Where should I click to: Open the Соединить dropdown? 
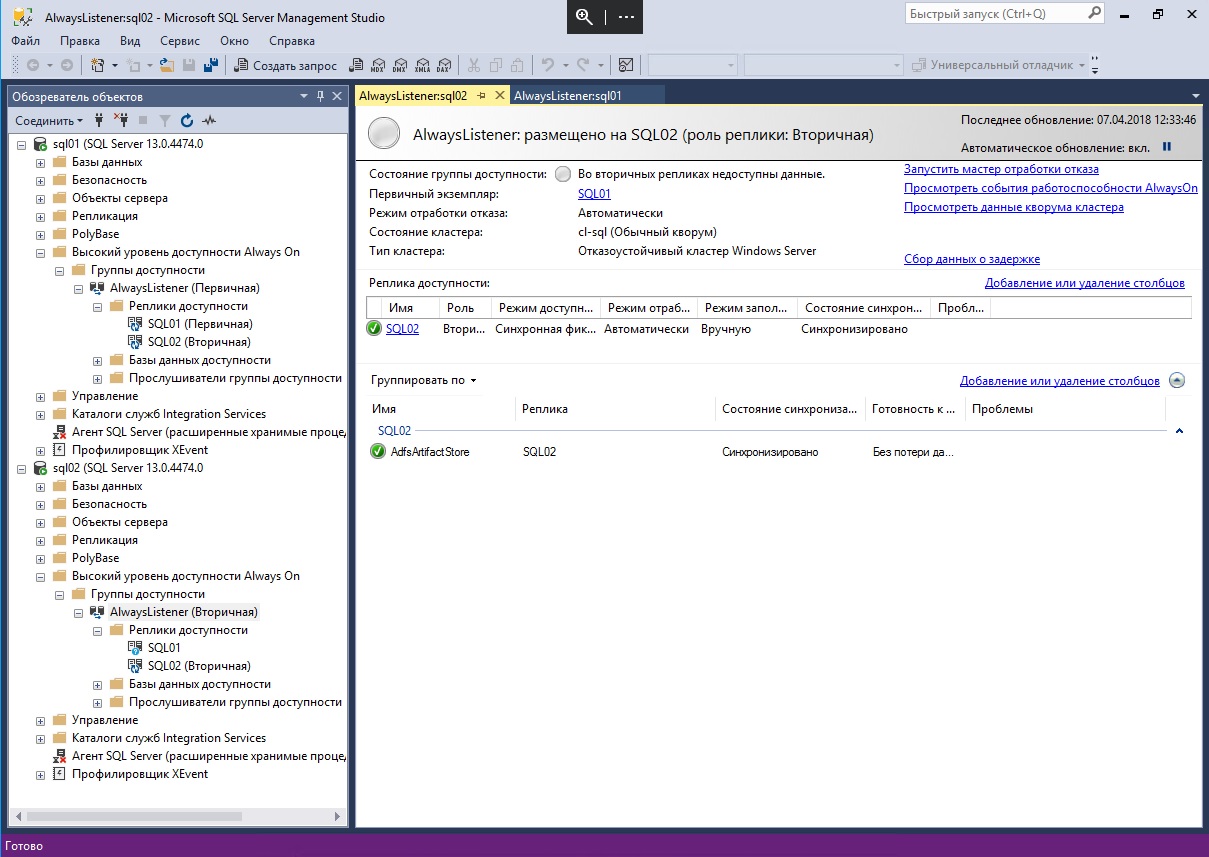[x=50, y=120]
